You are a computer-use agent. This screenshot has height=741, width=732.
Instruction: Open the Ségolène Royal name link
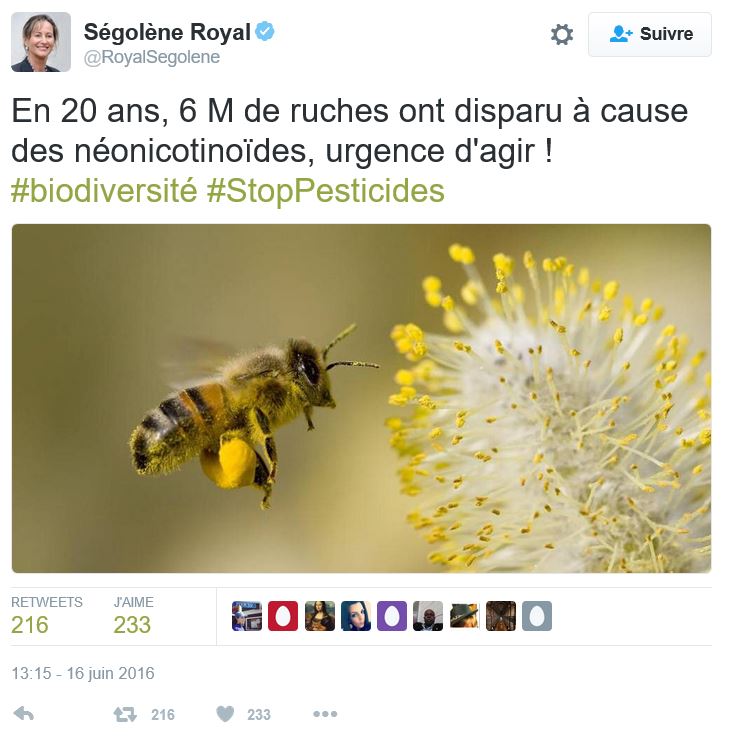[x=167, y=32]
